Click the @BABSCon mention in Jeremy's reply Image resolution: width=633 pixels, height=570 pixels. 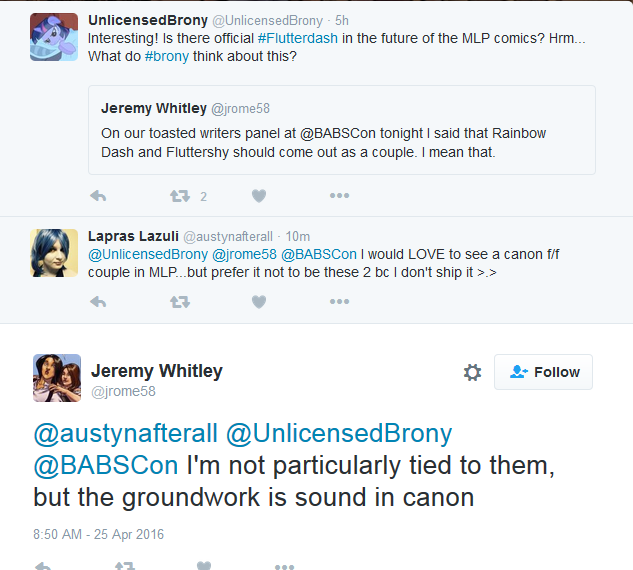pos(106,465)
